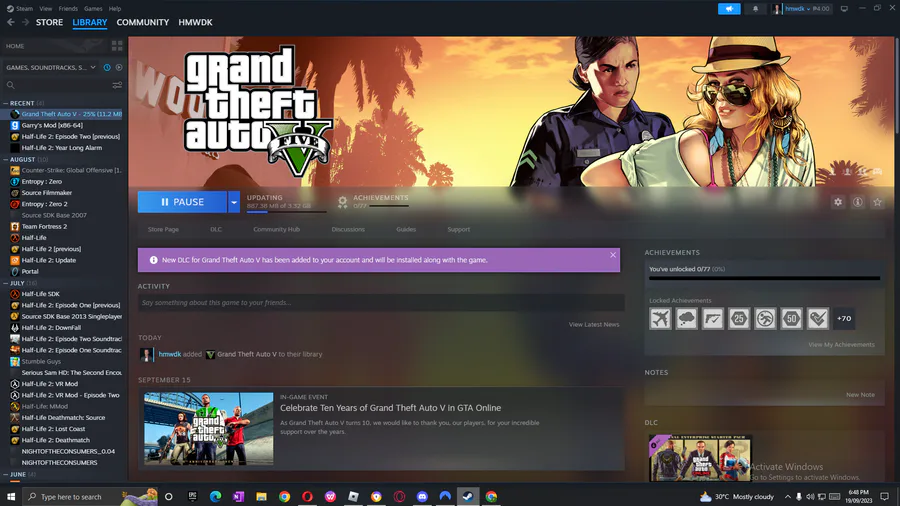900x506 pixels.
Task: Click the 50 badge locked achievement
Action: point(792,318)
